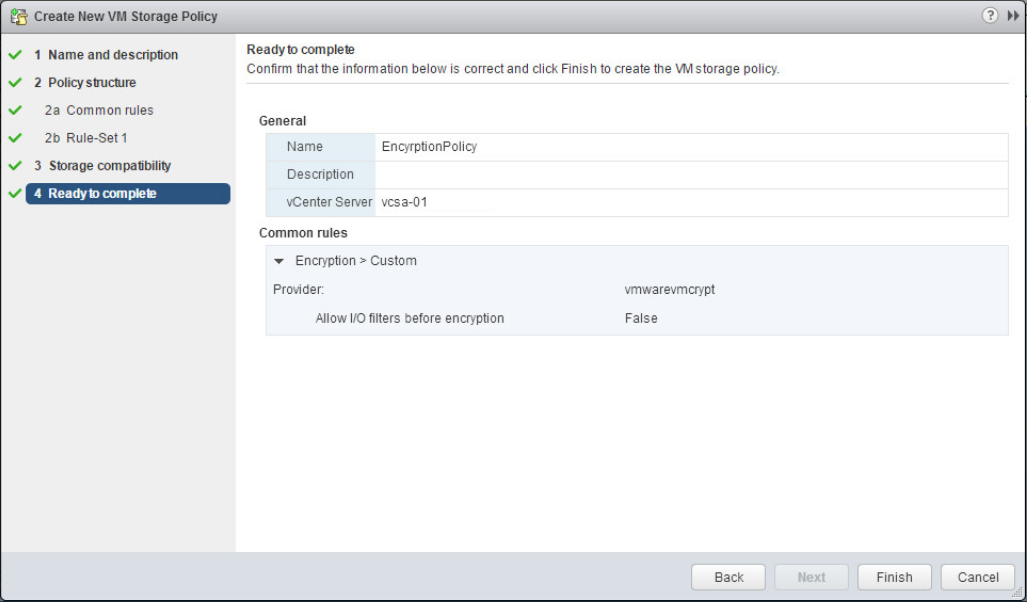1027x602 pixels.
Task: Click green checkmark beside Rule-Set 1
Action: pos(15,138)
